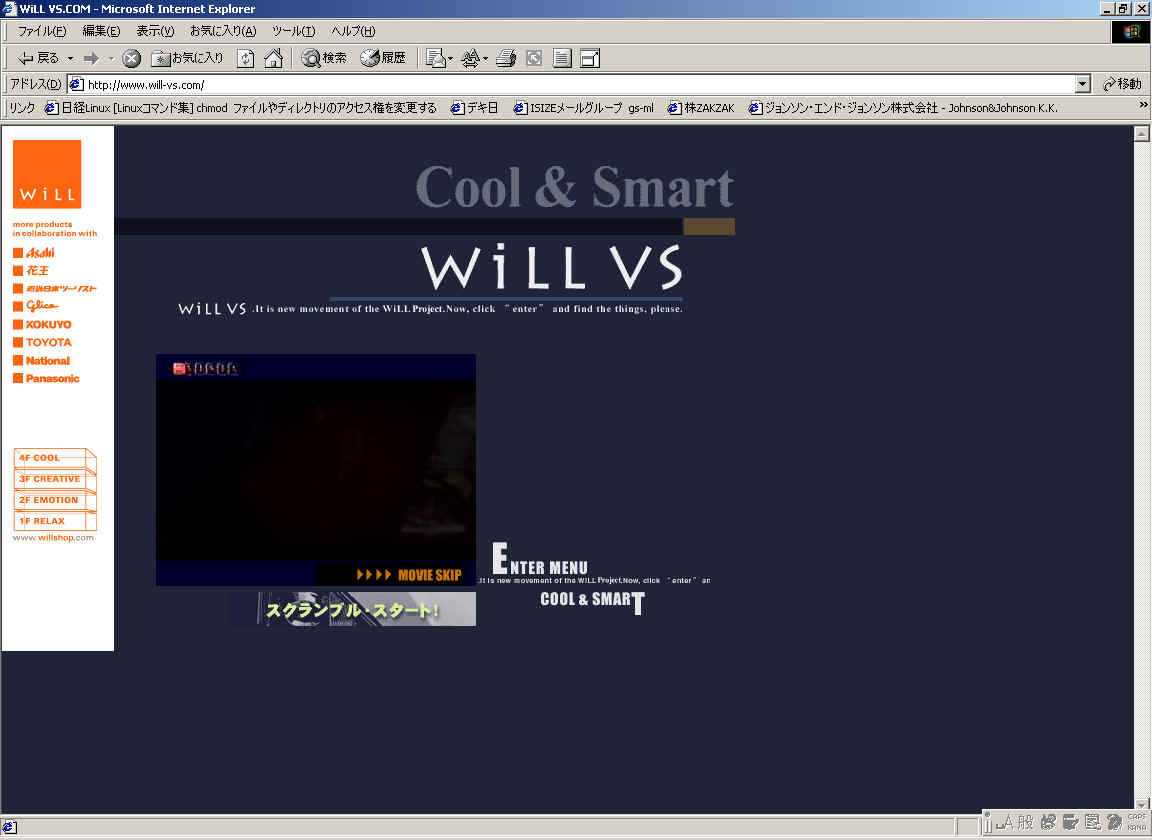This screenshot has width=1152, height=840.
Task: Open the 表示 (View) menu
Action: point(155,31)
